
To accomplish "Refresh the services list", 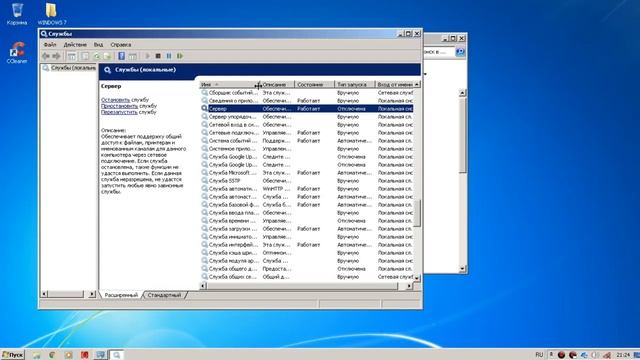I will (x=97, y=56).
